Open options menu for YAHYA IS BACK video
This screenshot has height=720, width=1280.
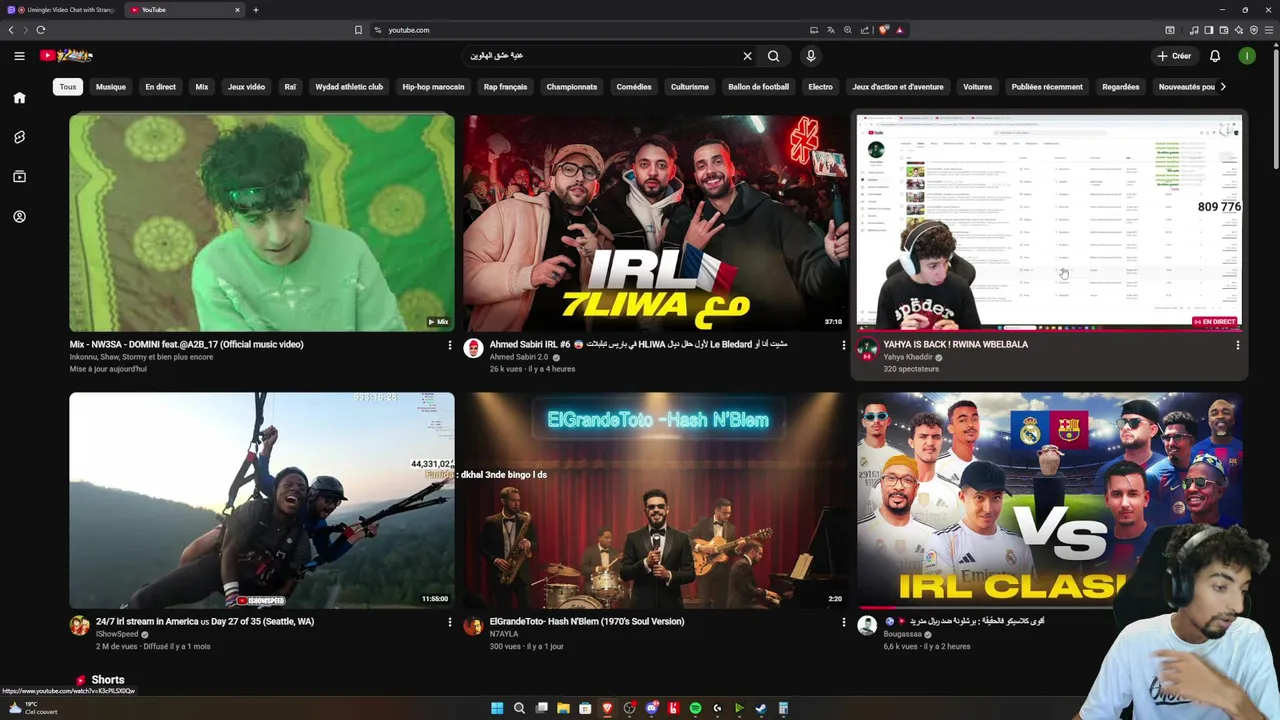(1237, 345)
